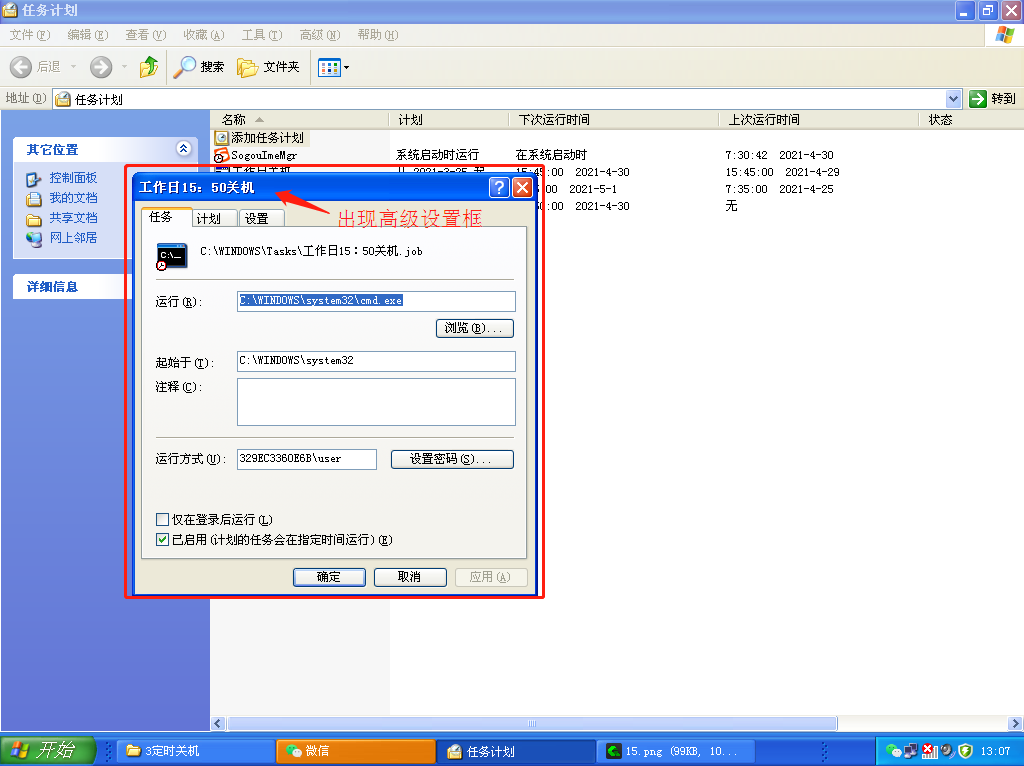
Task: Click the 我的文档 sidebar icon
Action: coord(34,199)
